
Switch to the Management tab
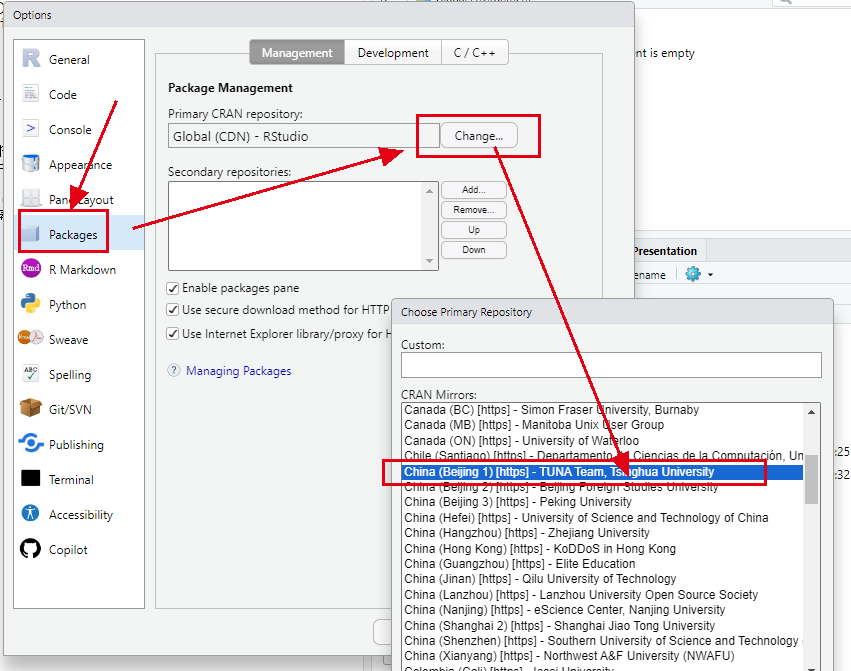(297, 53)
